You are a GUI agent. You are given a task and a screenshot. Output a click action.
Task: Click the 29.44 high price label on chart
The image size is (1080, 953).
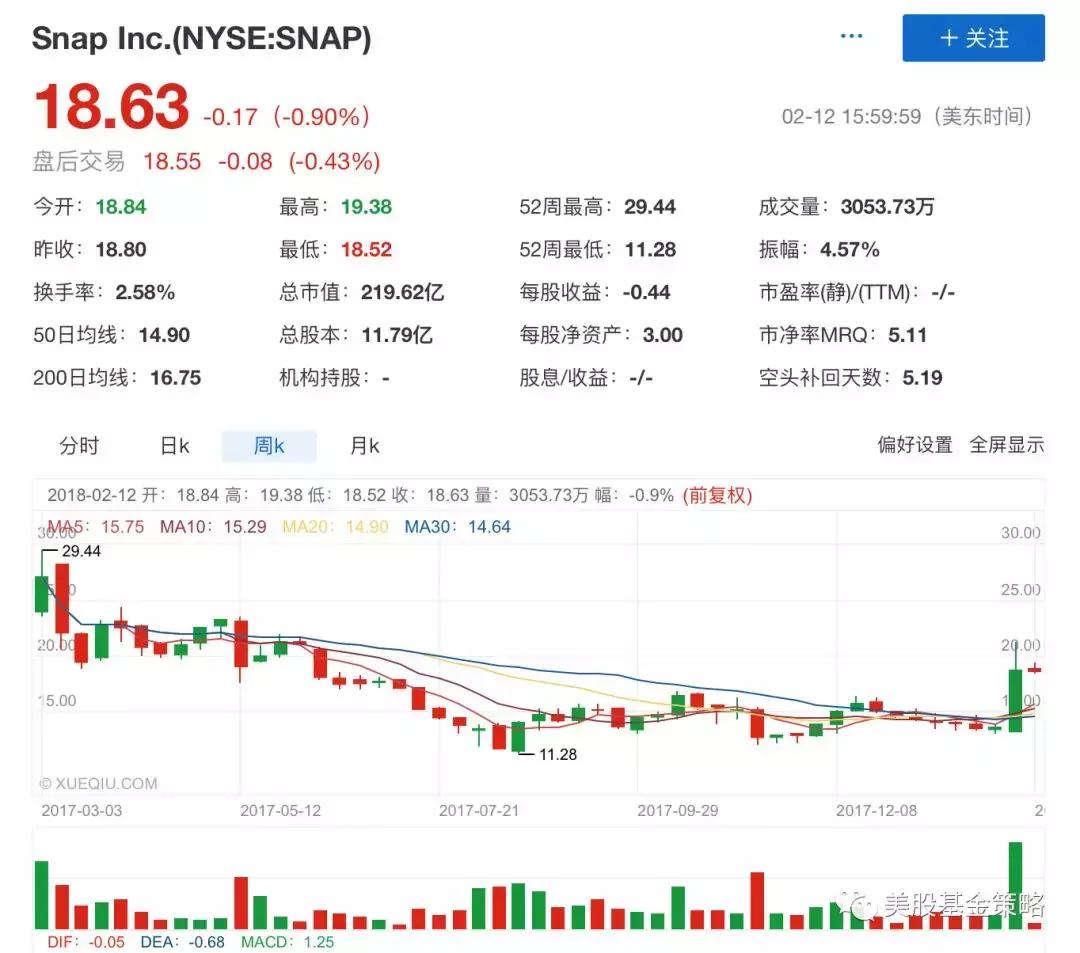82,550
